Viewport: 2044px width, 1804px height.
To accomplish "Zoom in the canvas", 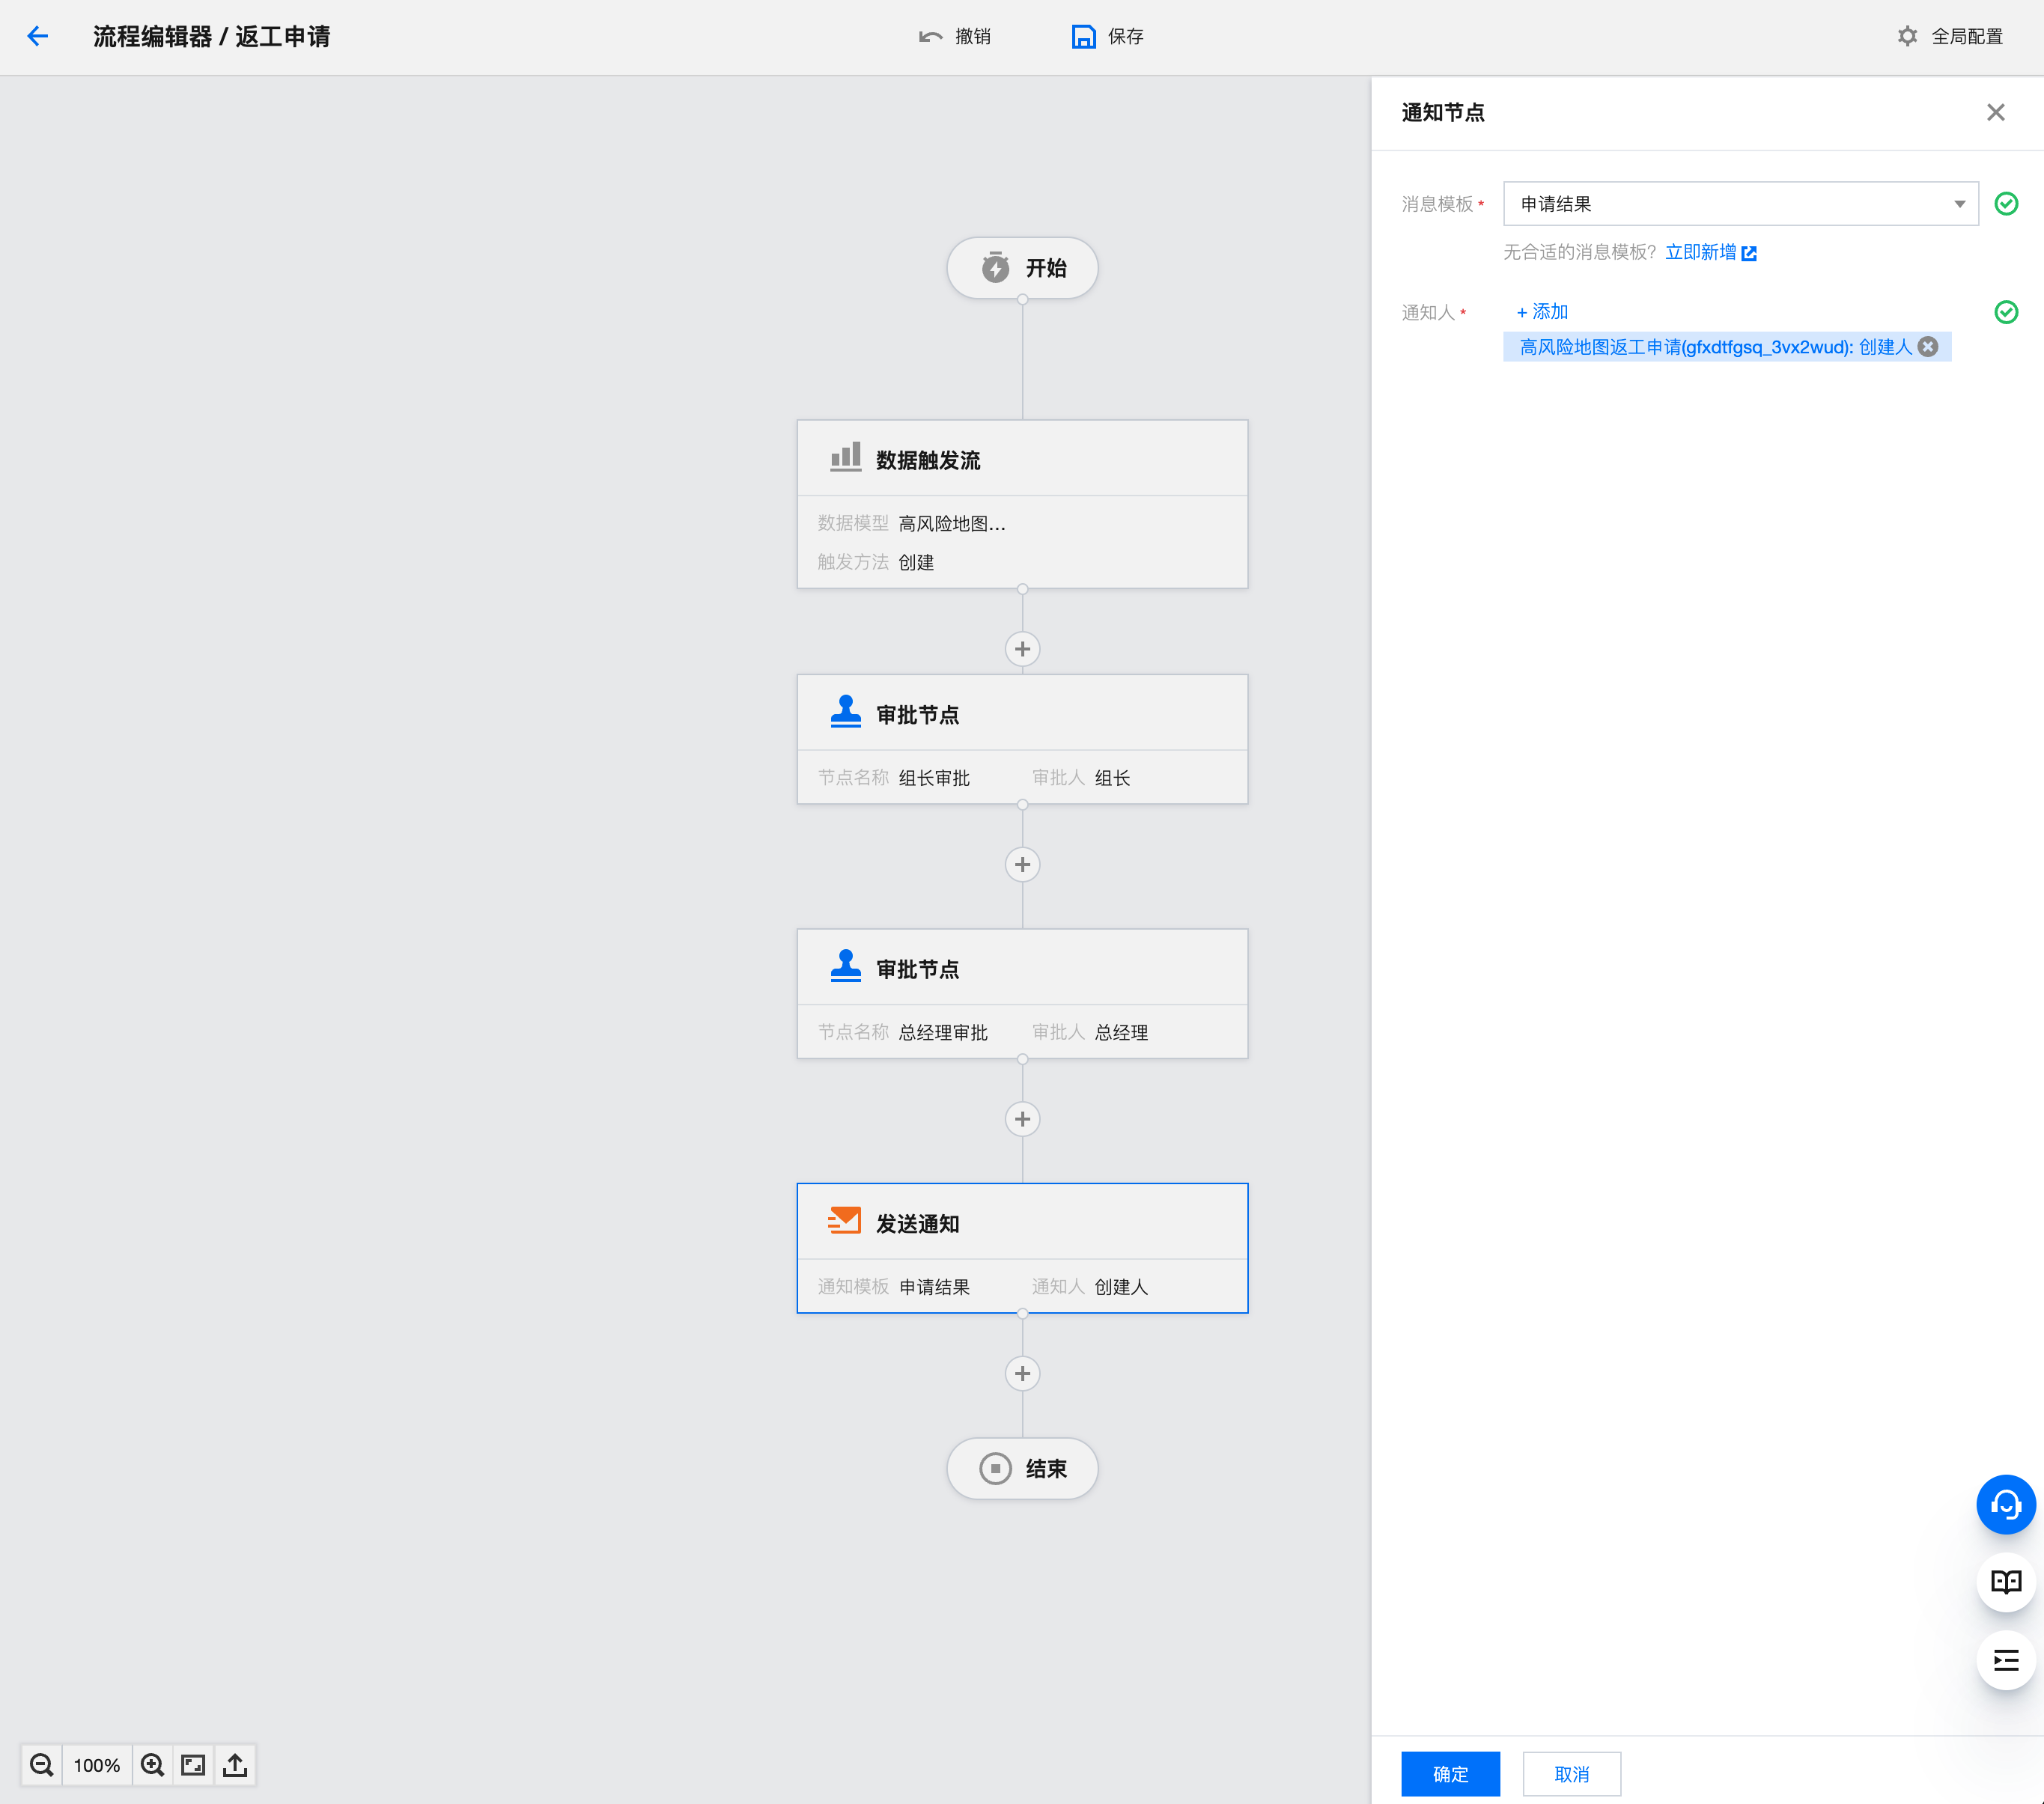I will coord(152,1765).
